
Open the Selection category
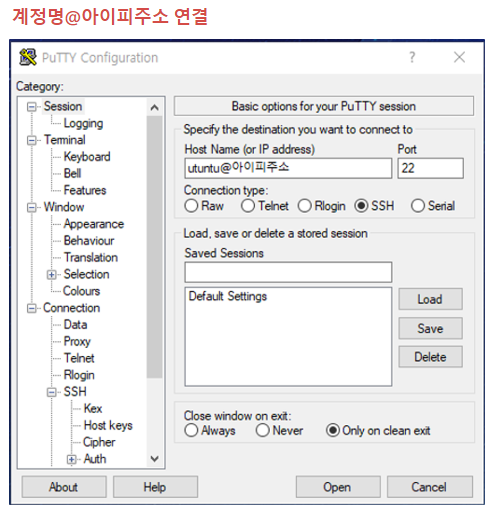tap(87, 274)
